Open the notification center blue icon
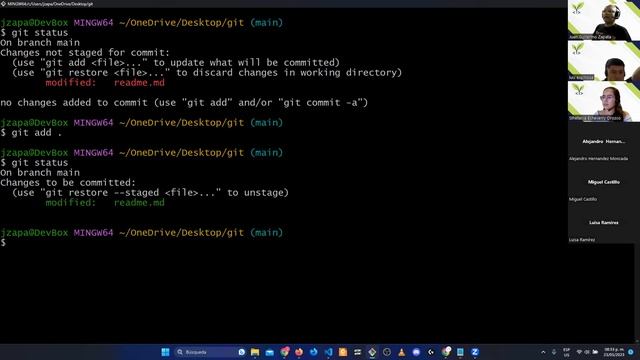Viewport: 640px width, 360px height. click(x=631, y=352)
